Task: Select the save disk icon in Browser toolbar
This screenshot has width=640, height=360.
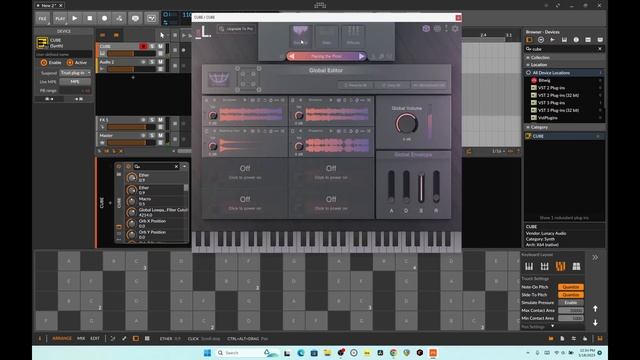Action: 564,40
